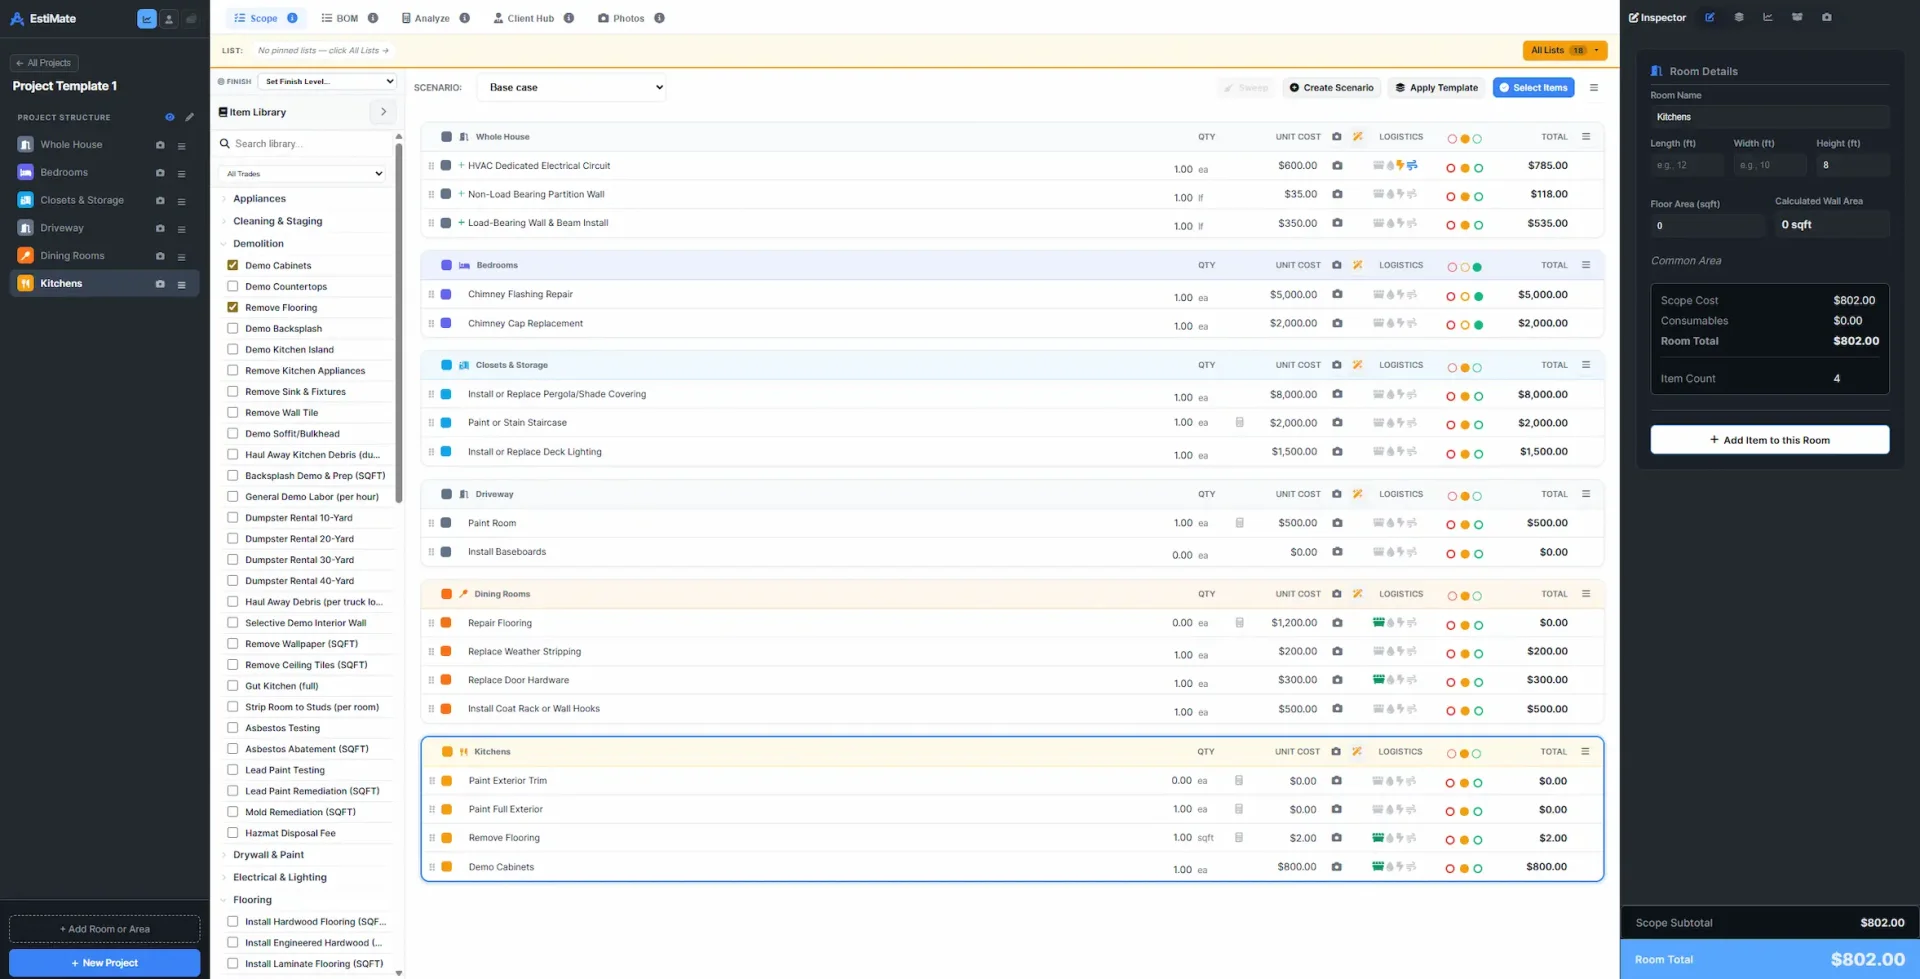Image resolution: width=1920 pixels, height=979 pixels.
Task: Click Create Scenario button
Action: point(1331,88)
